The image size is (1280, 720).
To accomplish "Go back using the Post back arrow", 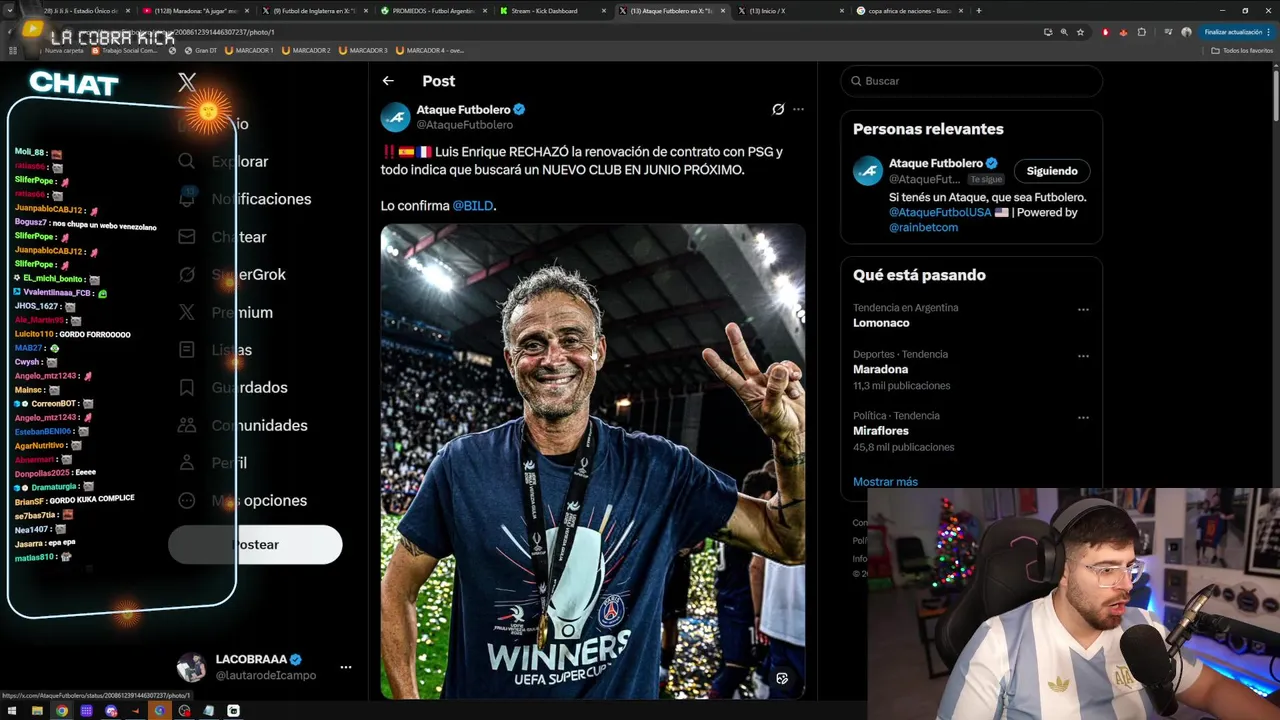I will click(x=388, y=81).
